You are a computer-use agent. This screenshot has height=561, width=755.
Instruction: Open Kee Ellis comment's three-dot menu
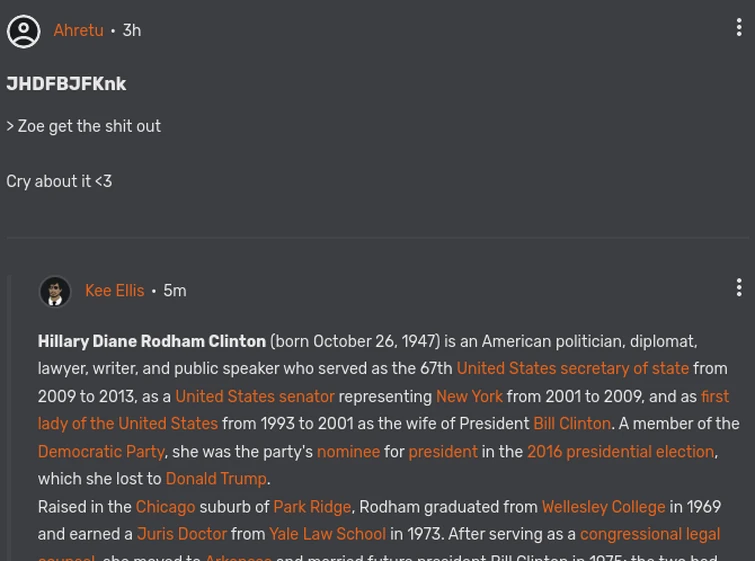[739, 288]
